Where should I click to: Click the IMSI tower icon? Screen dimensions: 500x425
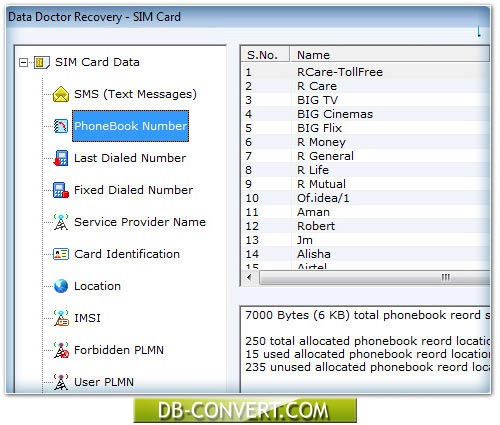tap(61, 318)
